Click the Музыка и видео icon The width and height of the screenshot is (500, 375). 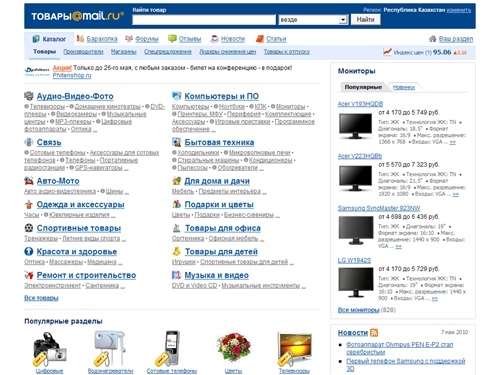(176, 275)
